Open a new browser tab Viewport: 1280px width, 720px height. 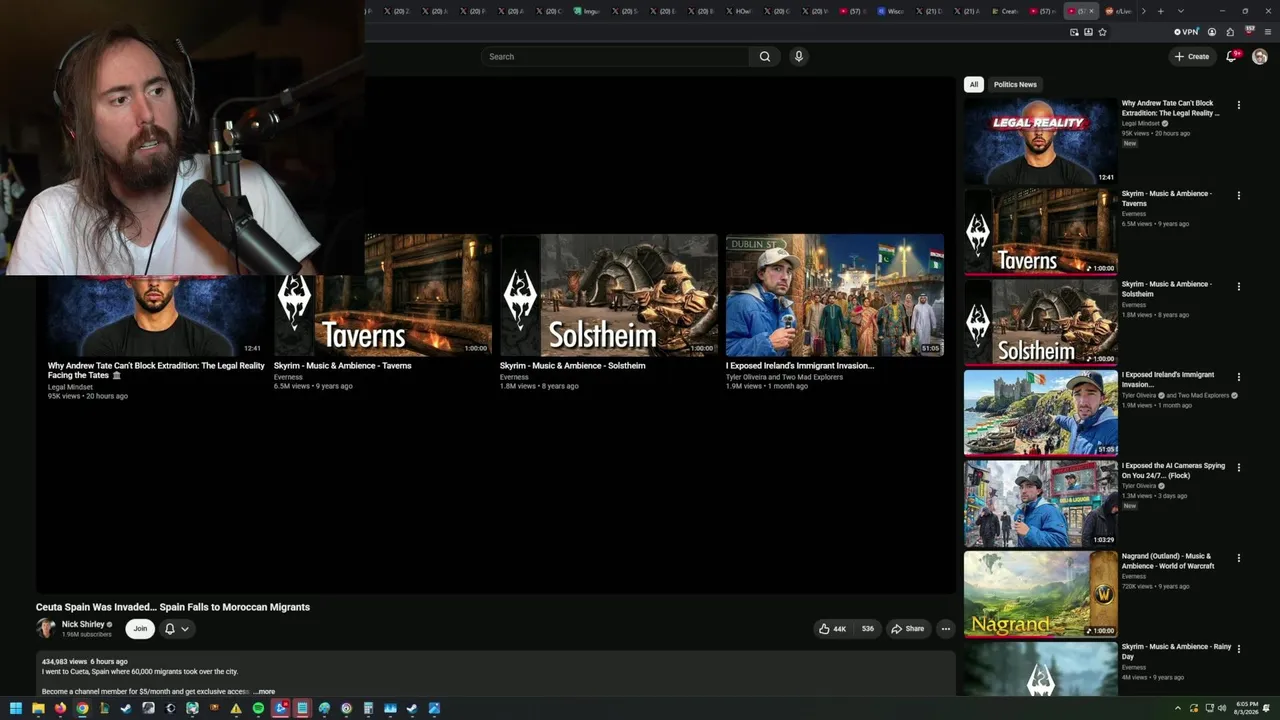click(1160, 11)
